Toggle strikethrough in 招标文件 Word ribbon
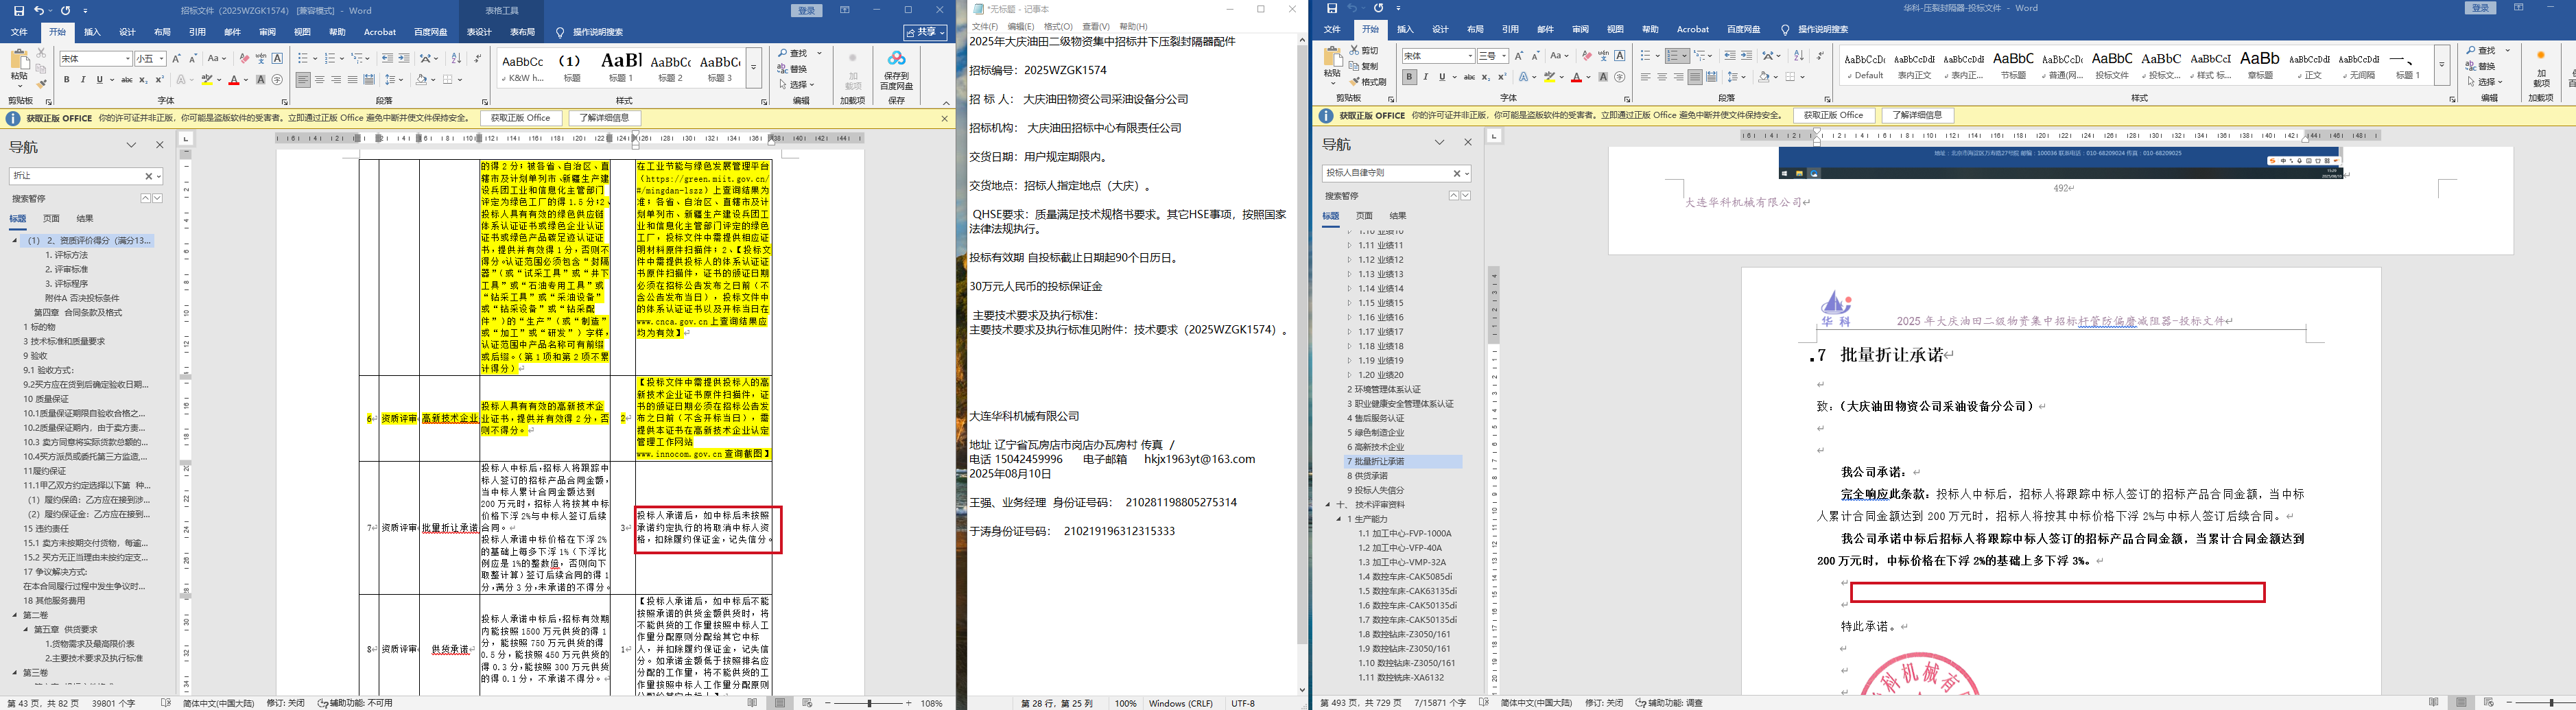 coord(127,80)
